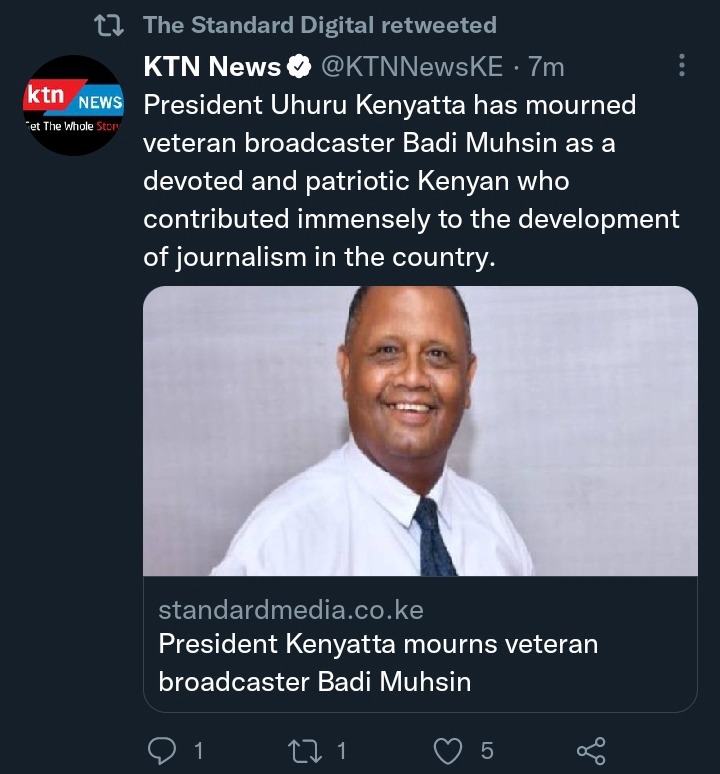The image size is (720, 774).
Task: Open the KTN News account name
Action: pos(212,66)
